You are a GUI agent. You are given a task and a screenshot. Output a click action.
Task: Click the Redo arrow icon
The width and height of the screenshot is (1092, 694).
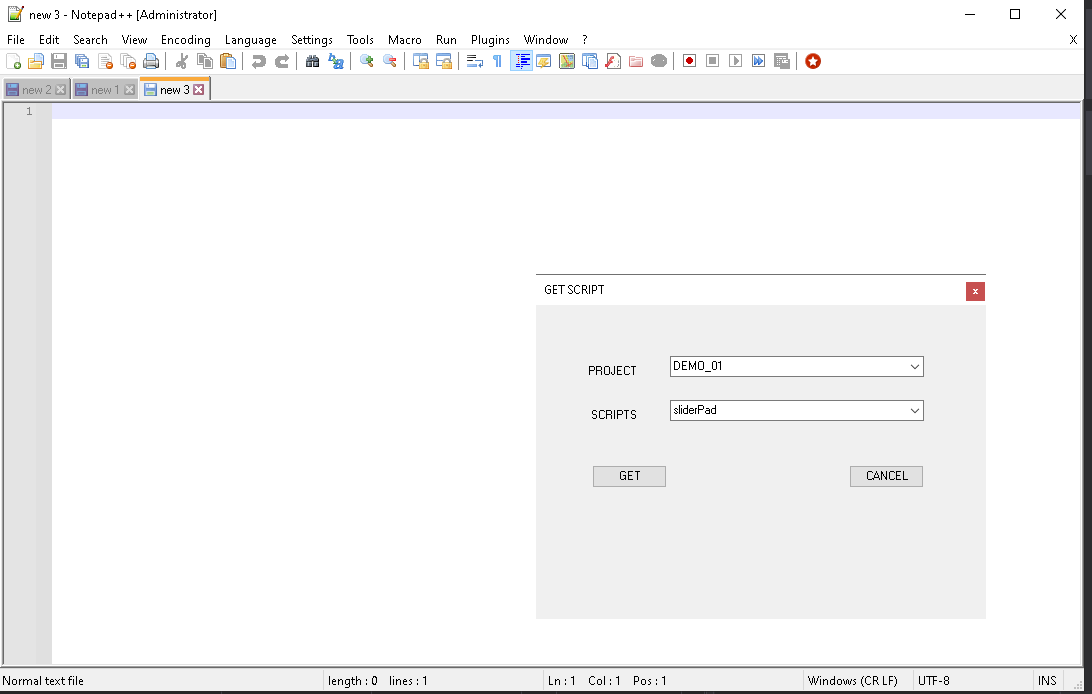[x=281, y=61]
